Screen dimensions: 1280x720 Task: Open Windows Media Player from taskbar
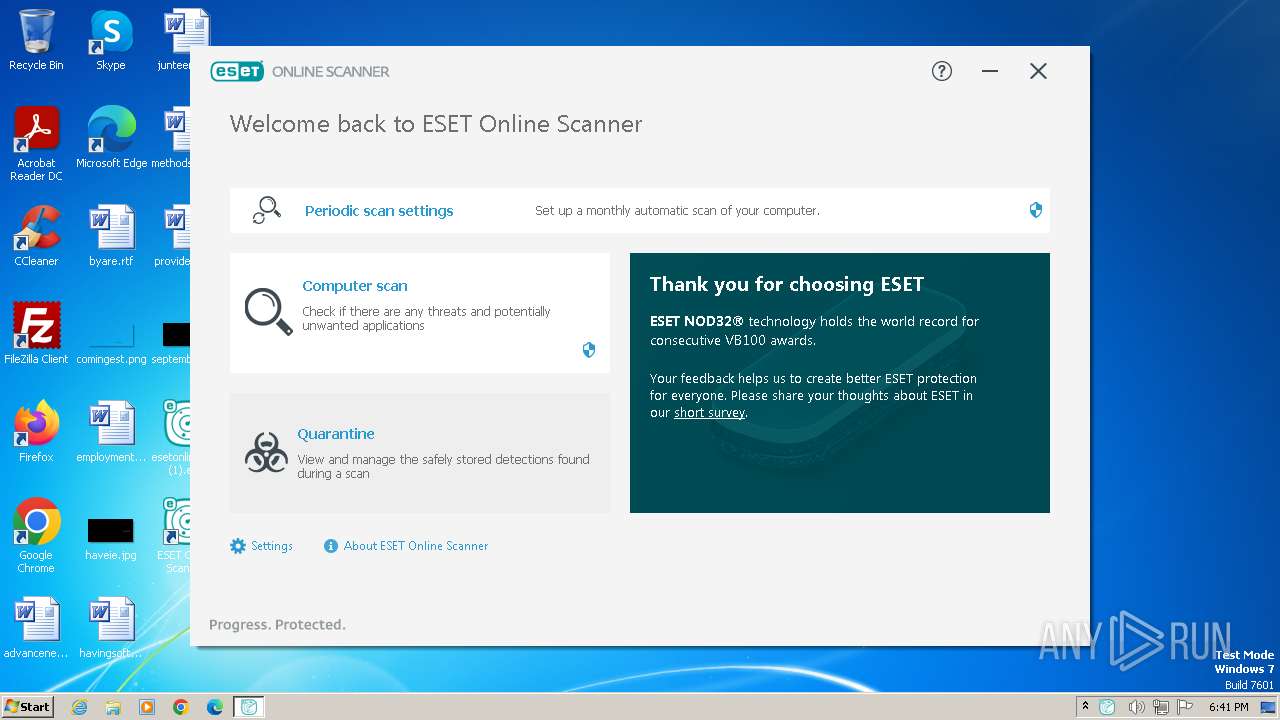pos(147,707)
